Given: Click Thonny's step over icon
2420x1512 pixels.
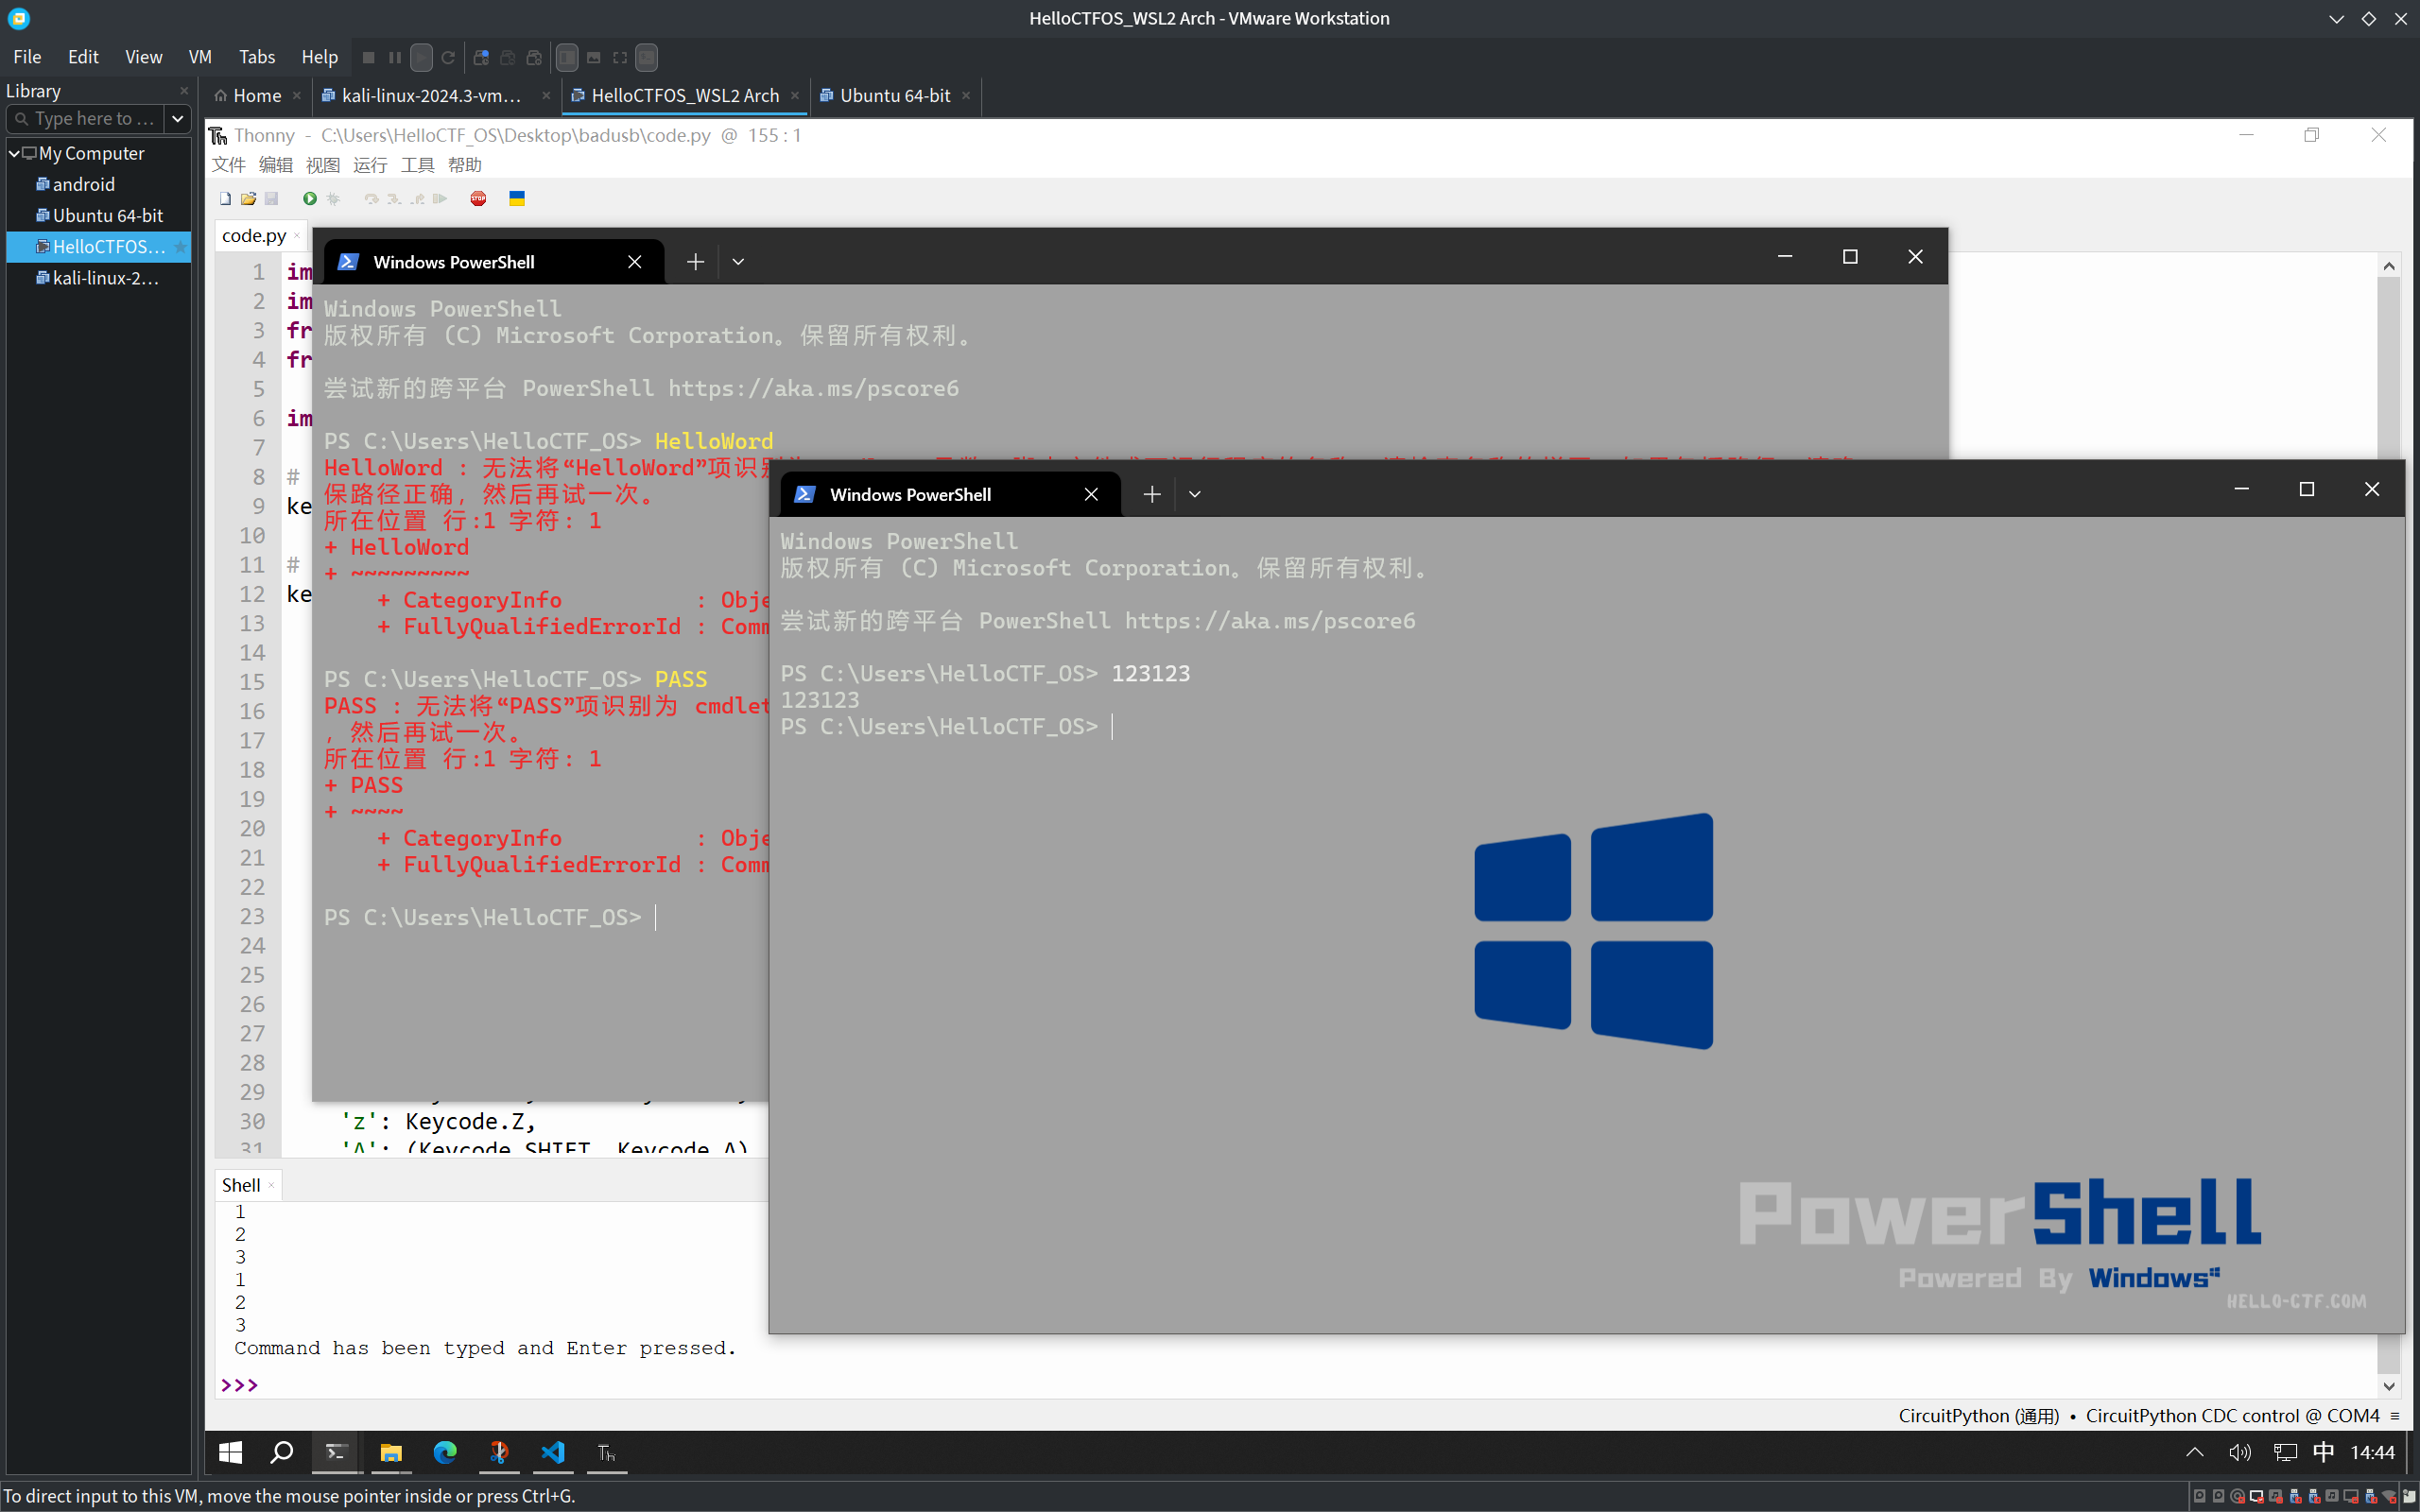Looking at the screenshot, I should point(371,199).
